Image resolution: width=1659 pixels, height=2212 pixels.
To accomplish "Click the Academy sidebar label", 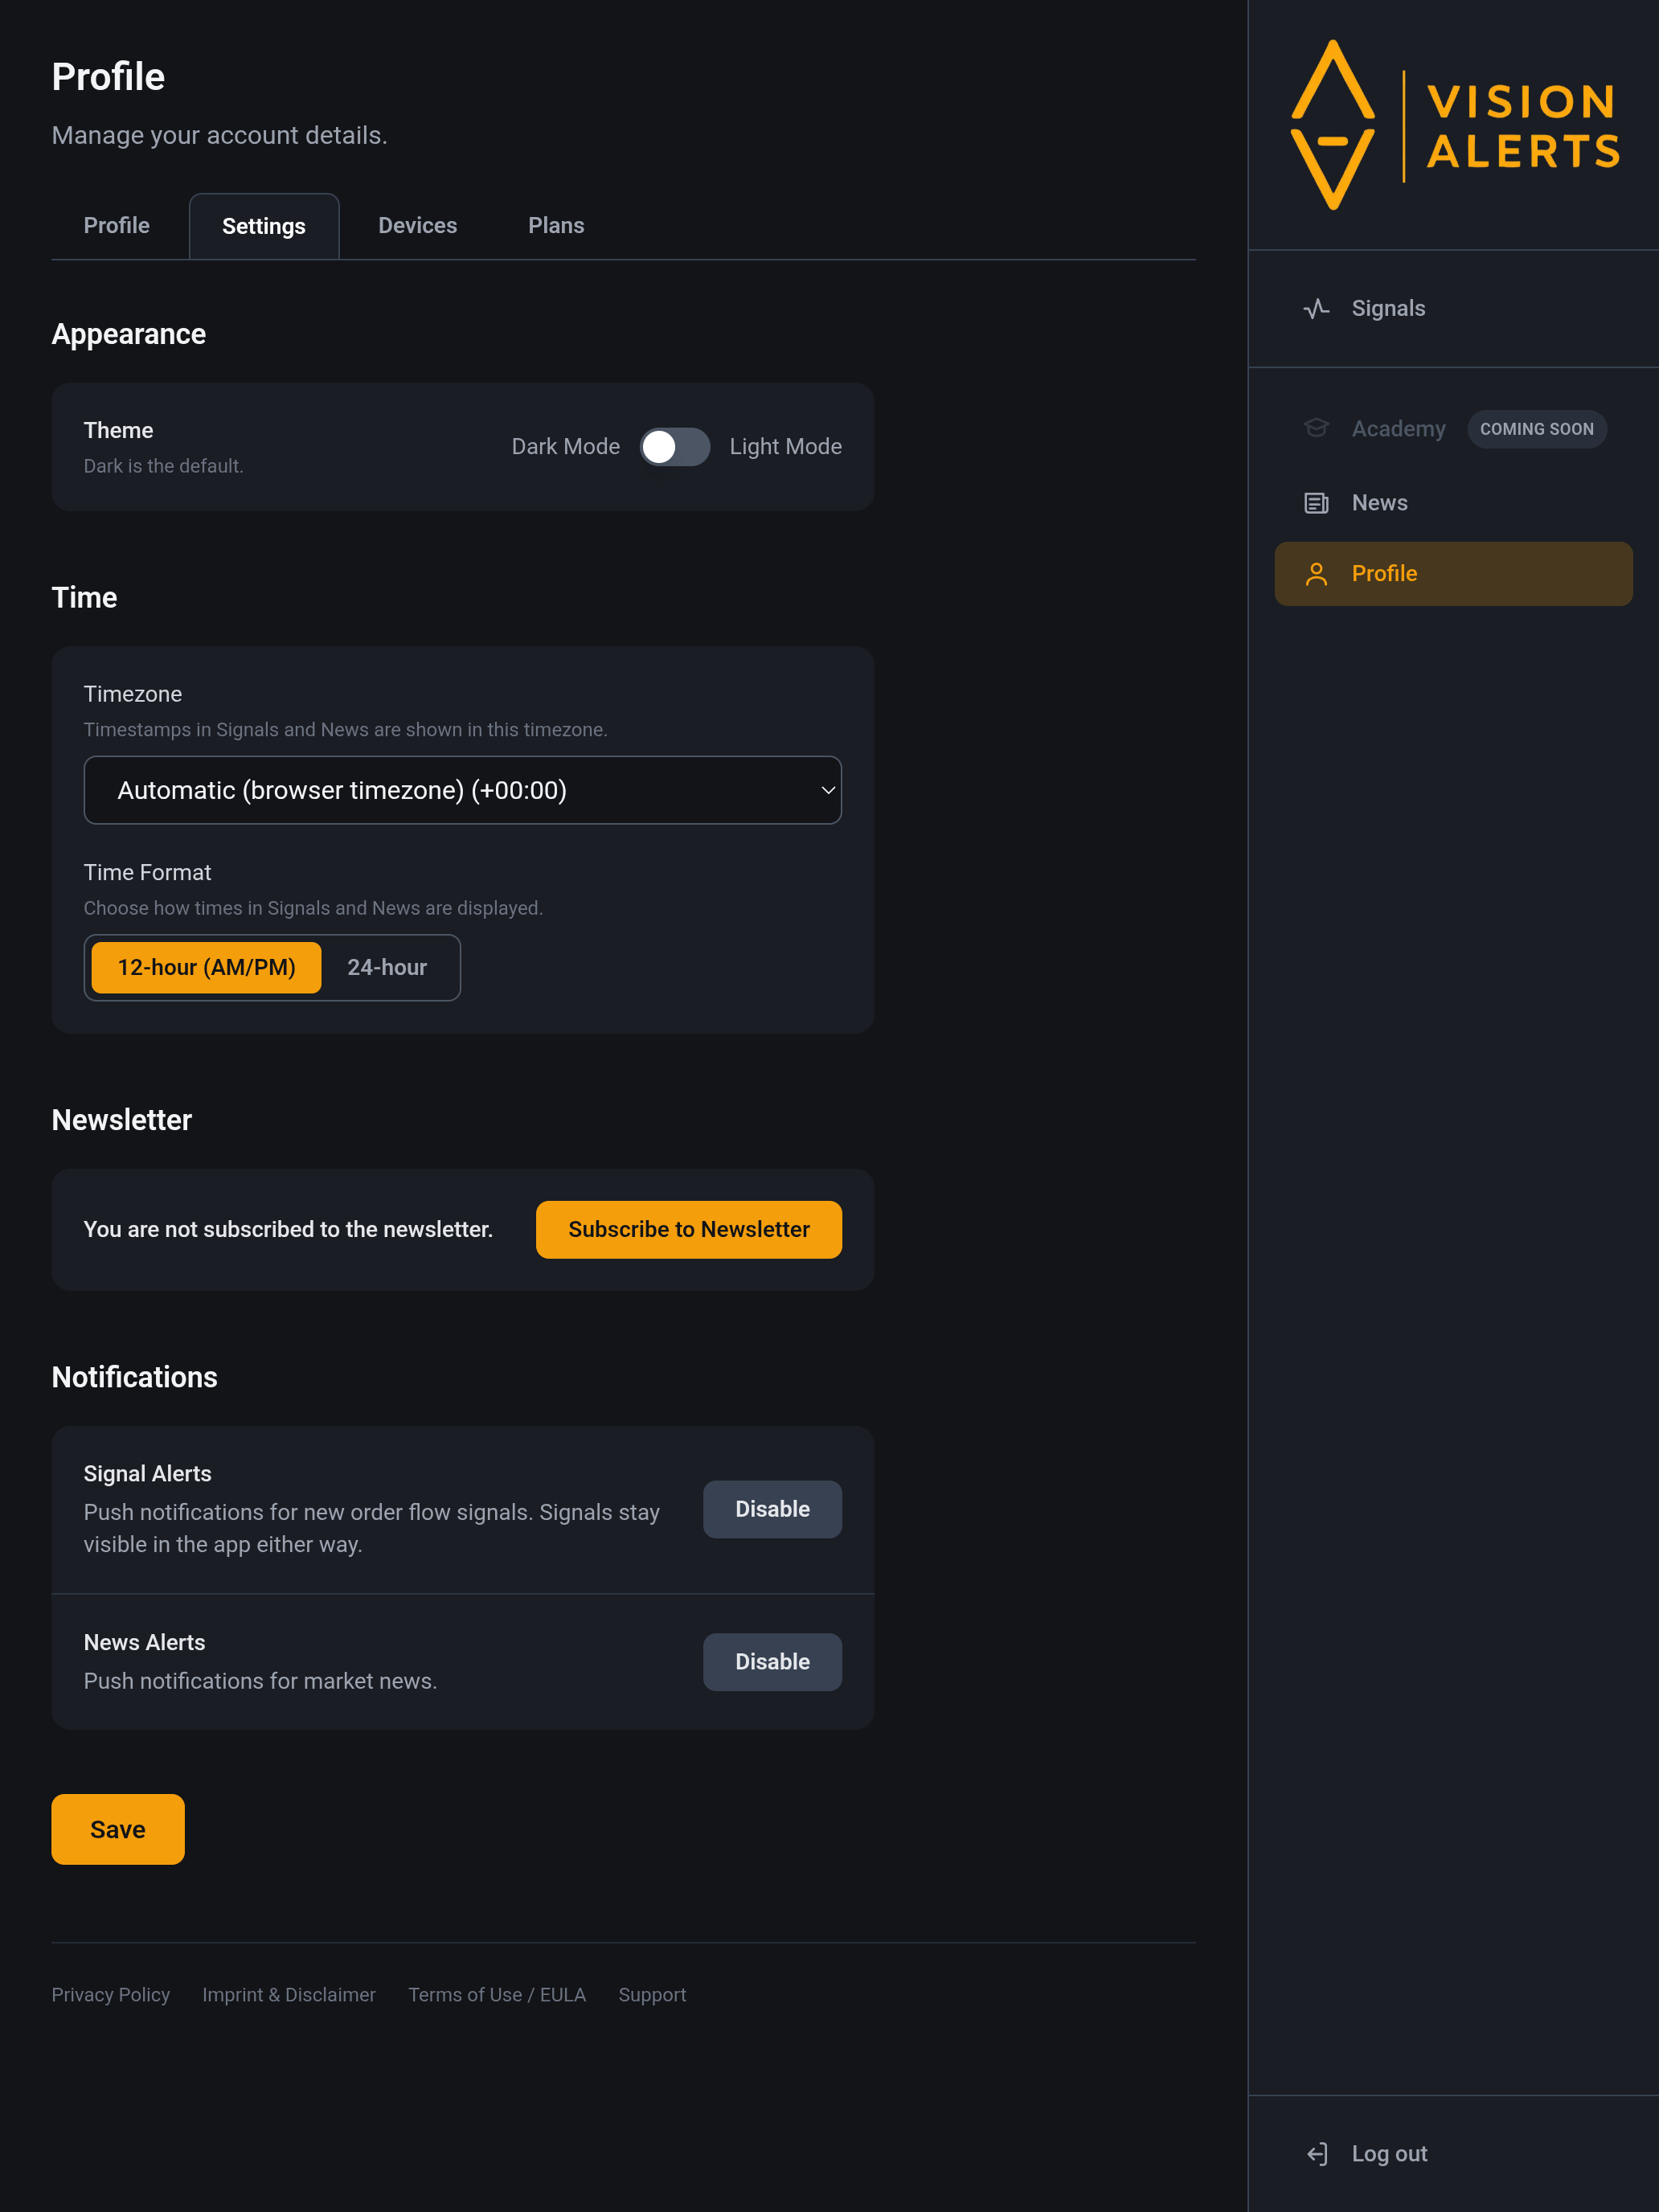I will click(1398, 429).
